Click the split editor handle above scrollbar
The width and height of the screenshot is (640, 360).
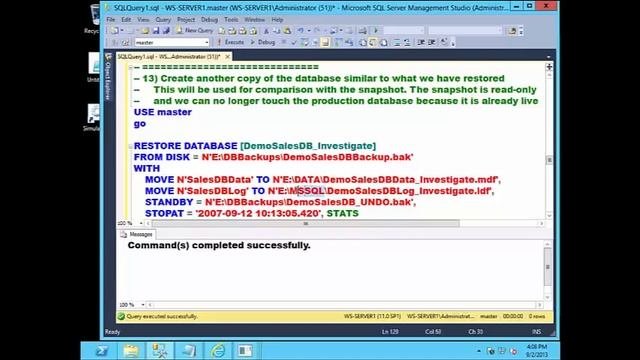coord(549,67)
